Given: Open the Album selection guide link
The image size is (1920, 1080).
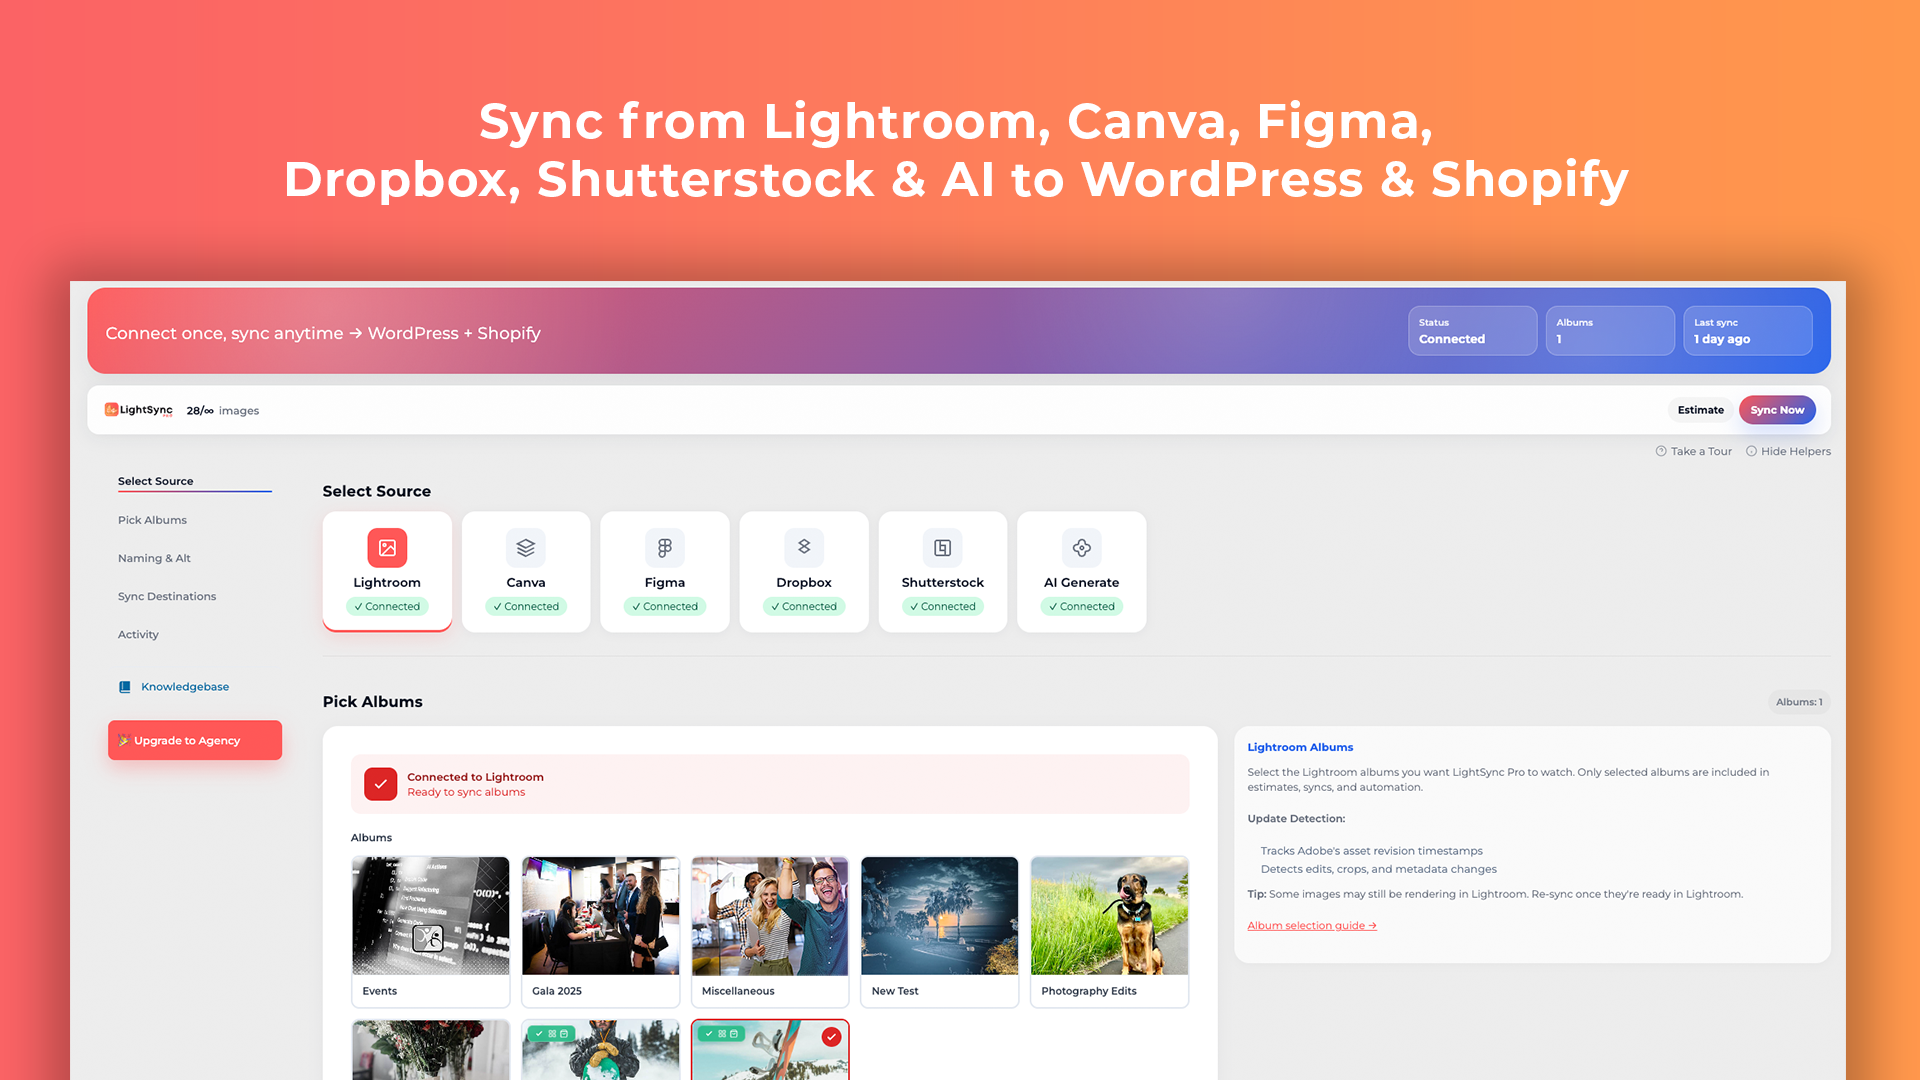Looking at the screenshot, I should click(x=1312, y=926).
